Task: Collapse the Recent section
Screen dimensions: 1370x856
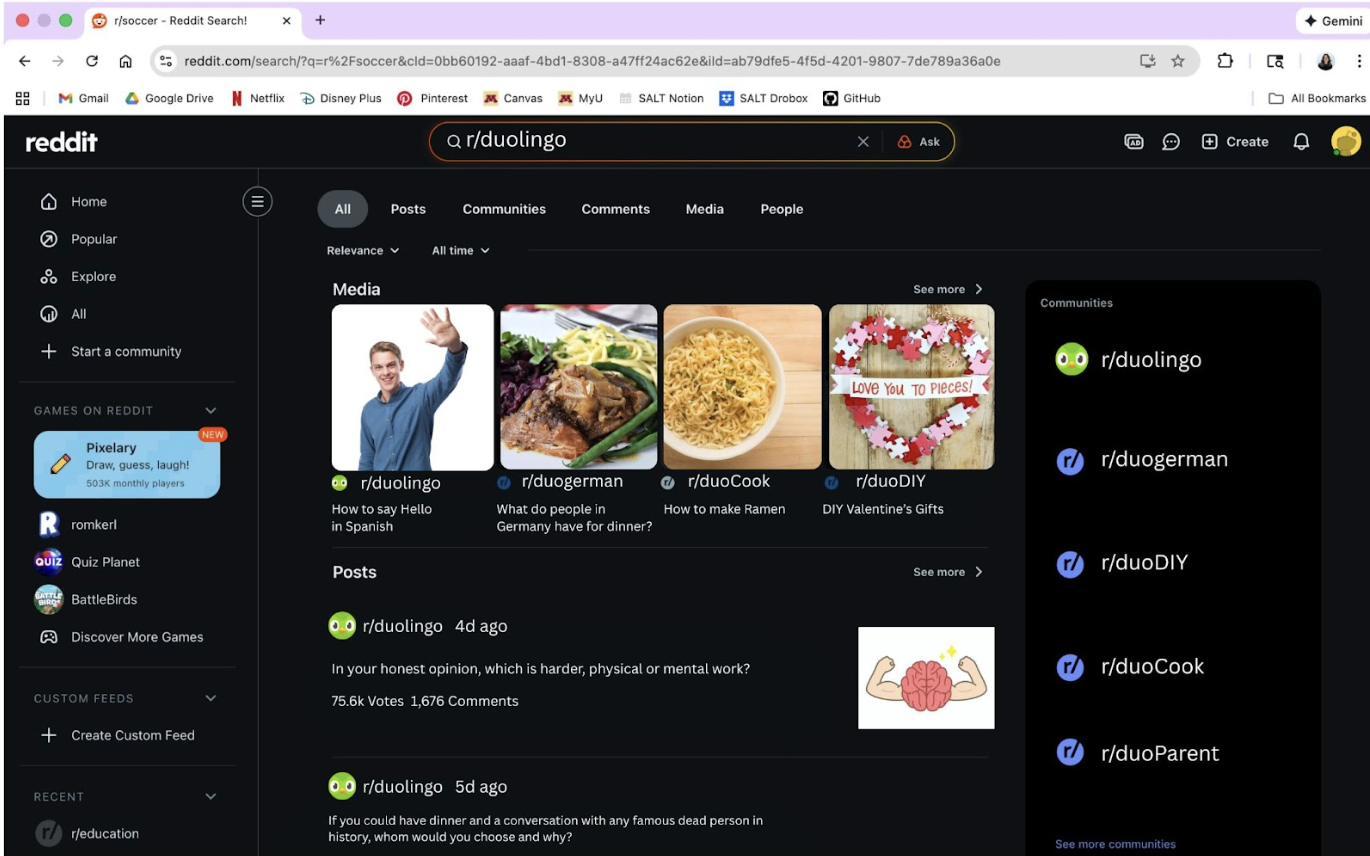Action: [x=211, y=797]
